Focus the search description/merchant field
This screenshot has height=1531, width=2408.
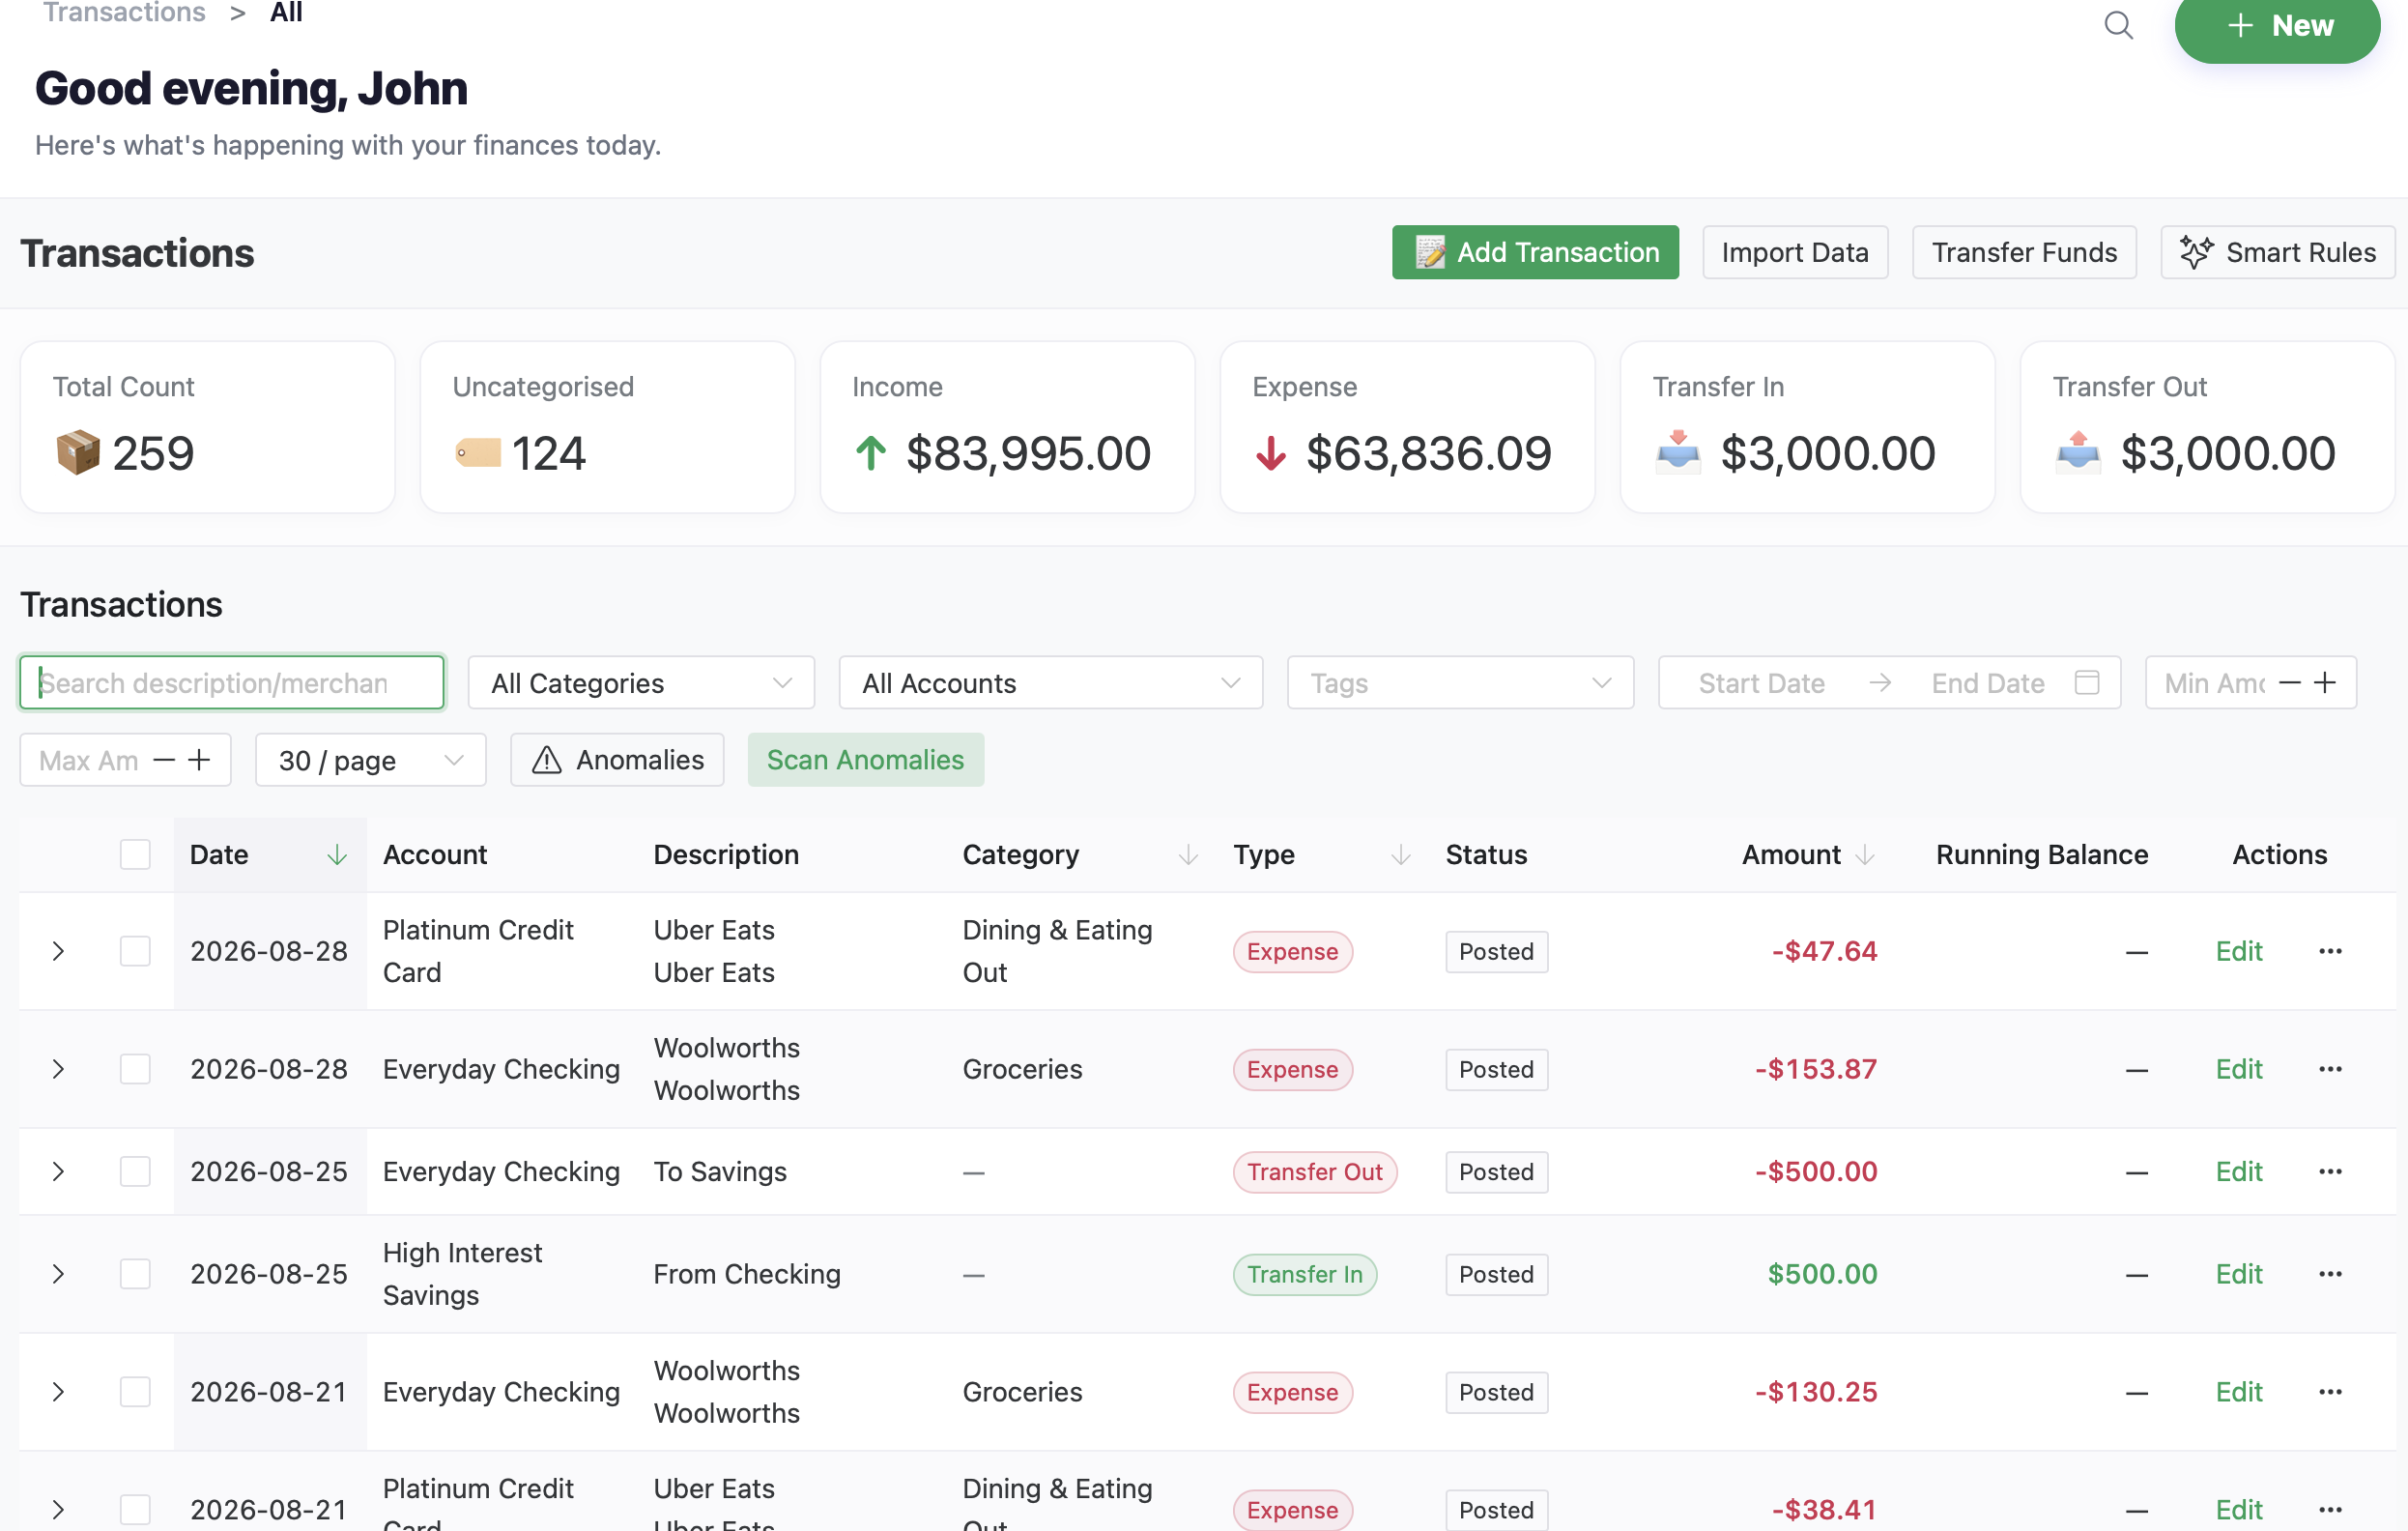(232, 683)
